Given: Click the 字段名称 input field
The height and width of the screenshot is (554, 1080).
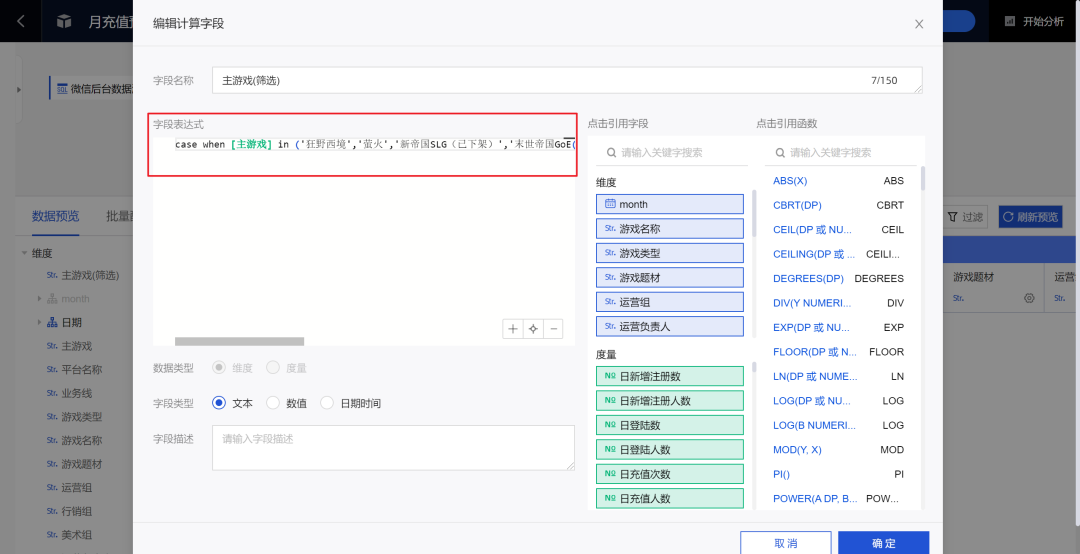Looking at the screenshot, I should click(x=567, y=81).
